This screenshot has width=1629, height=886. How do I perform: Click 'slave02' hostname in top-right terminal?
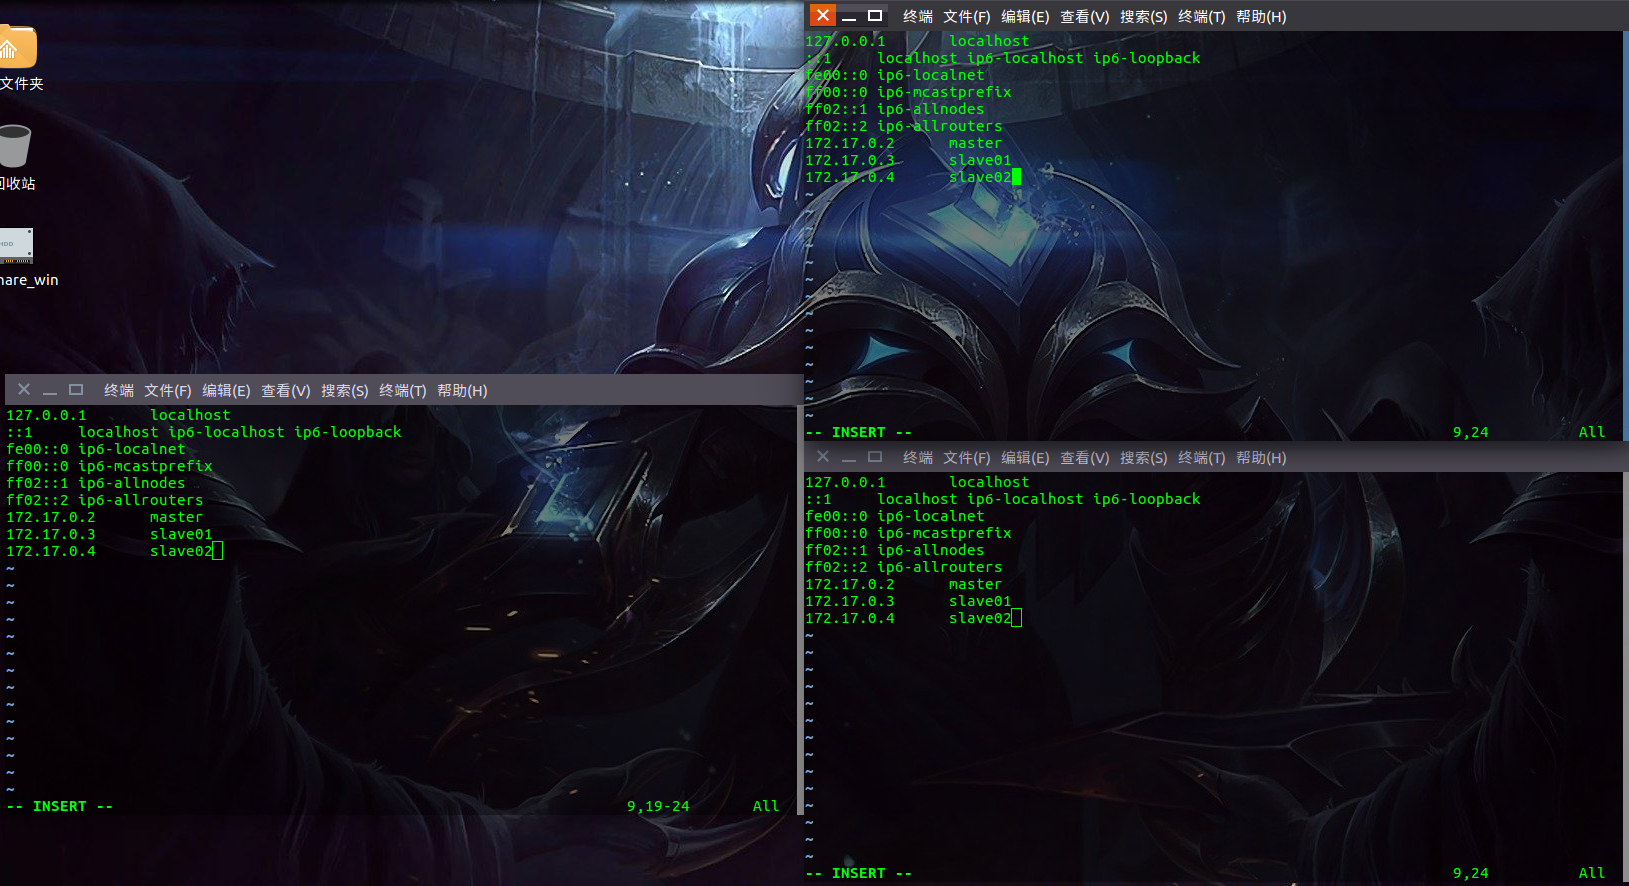point(980,177)
